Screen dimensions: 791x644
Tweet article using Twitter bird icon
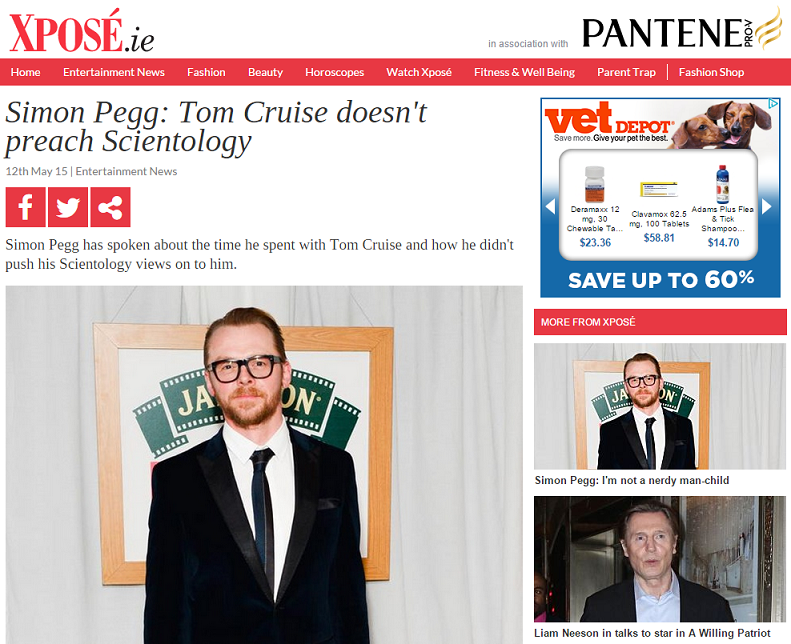coord(68,207)
